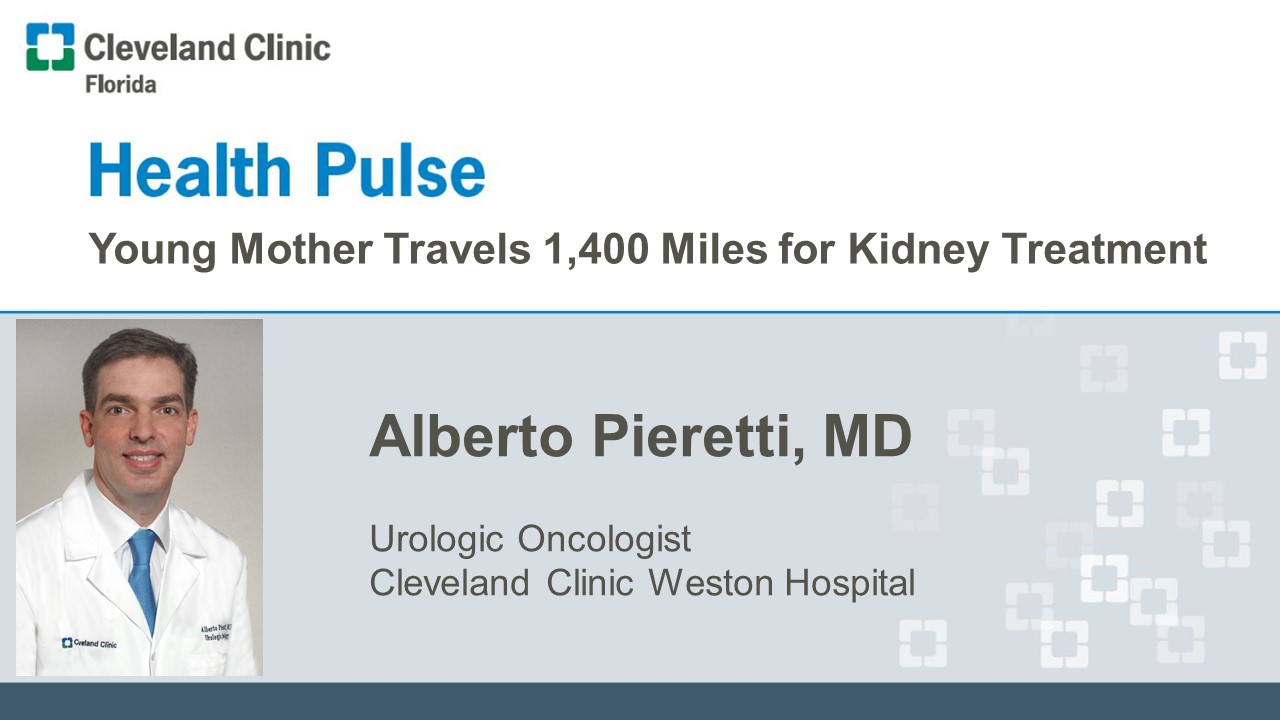Click the word "Pulse" in the blue title
Screen dimensions: 1280x720
402,171
